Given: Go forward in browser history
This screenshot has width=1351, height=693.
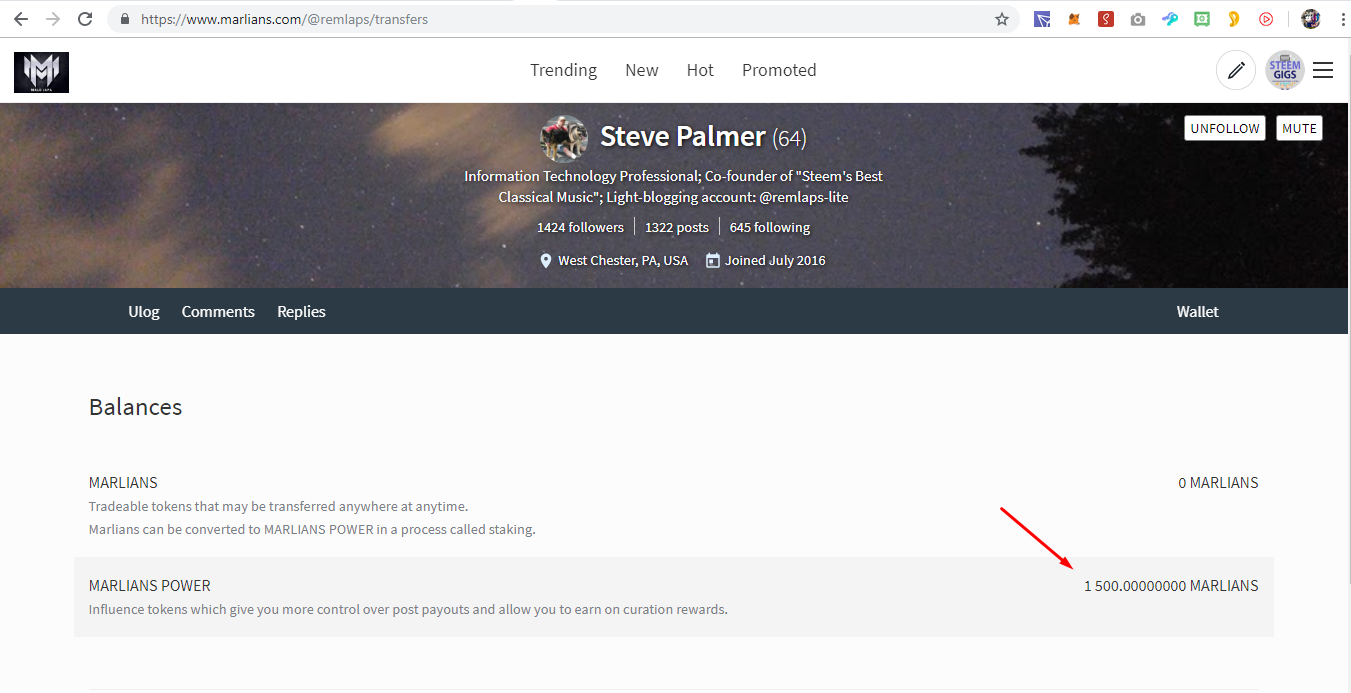Looking at the screenshot, I should point(53,19).
